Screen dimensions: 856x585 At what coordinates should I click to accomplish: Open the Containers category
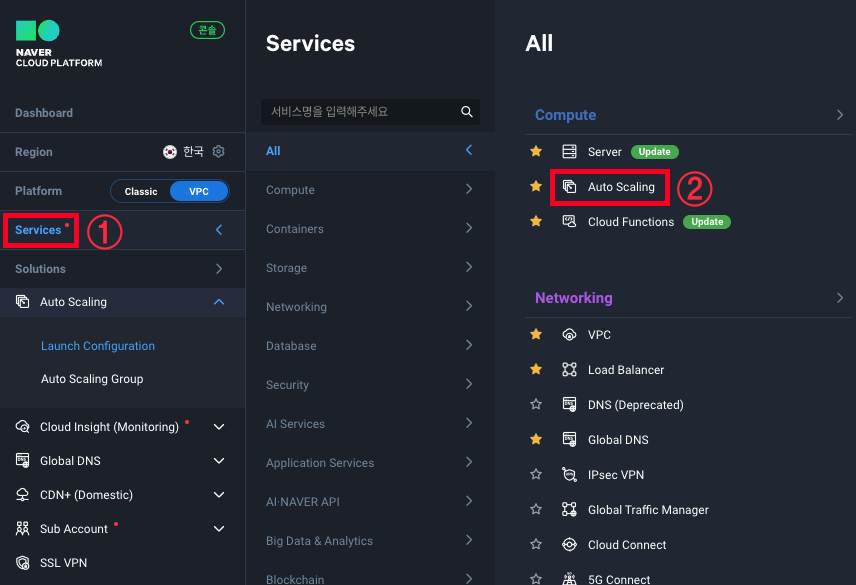tap(370, 229)
